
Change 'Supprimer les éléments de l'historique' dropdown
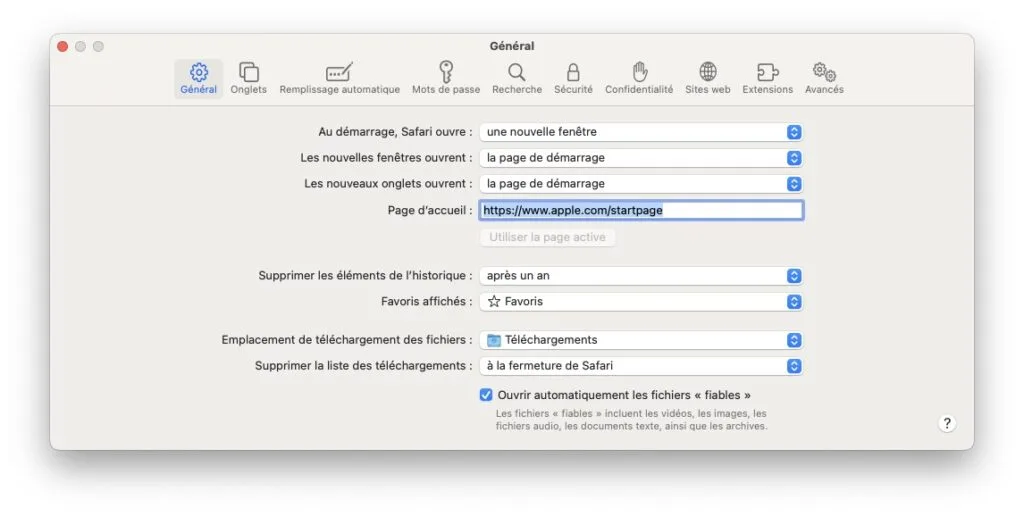click(x=641, y=276)
